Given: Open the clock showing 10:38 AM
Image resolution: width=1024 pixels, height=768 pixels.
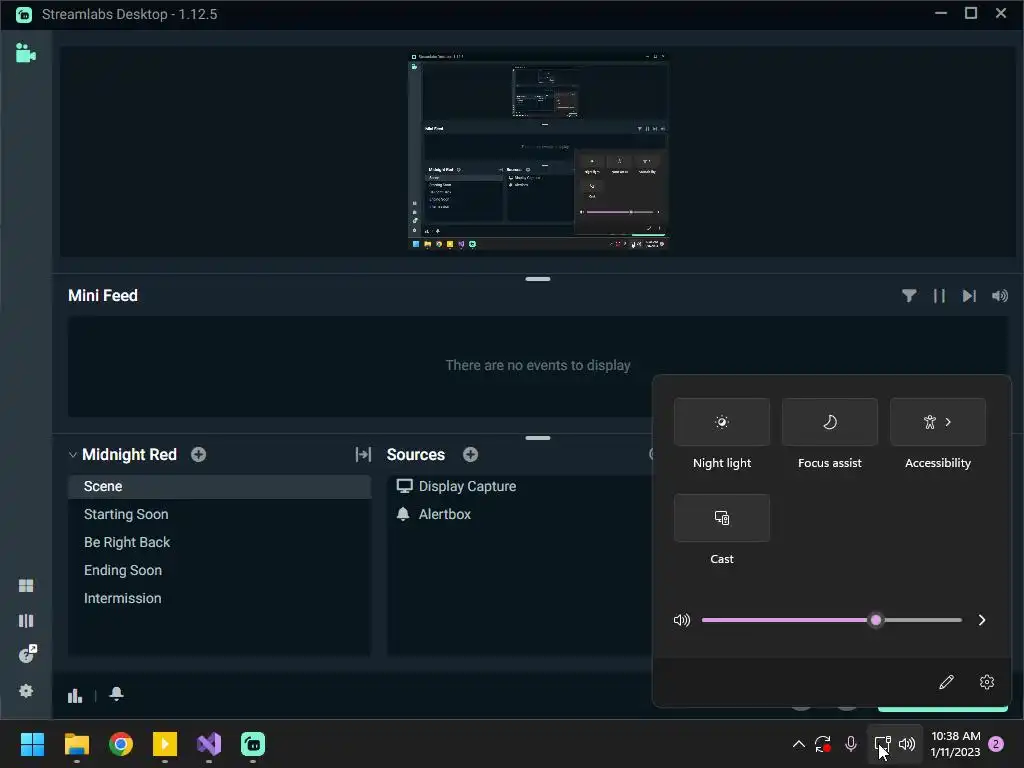Looking at the screenshot, I should 955,744.
